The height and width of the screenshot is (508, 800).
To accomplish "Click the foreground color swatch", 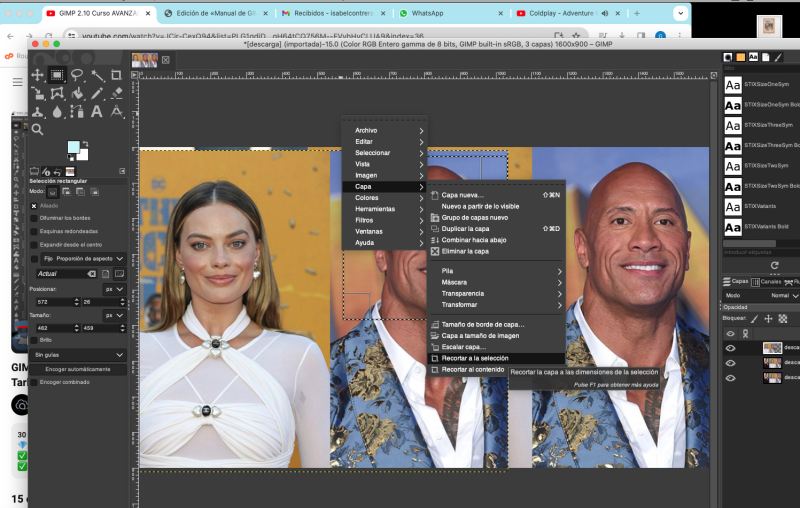I will tap(74, 148).
